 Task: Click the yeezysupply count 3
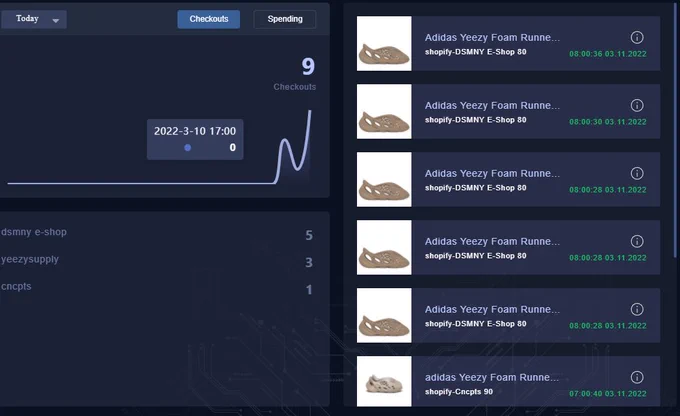[x=309, y=262]
